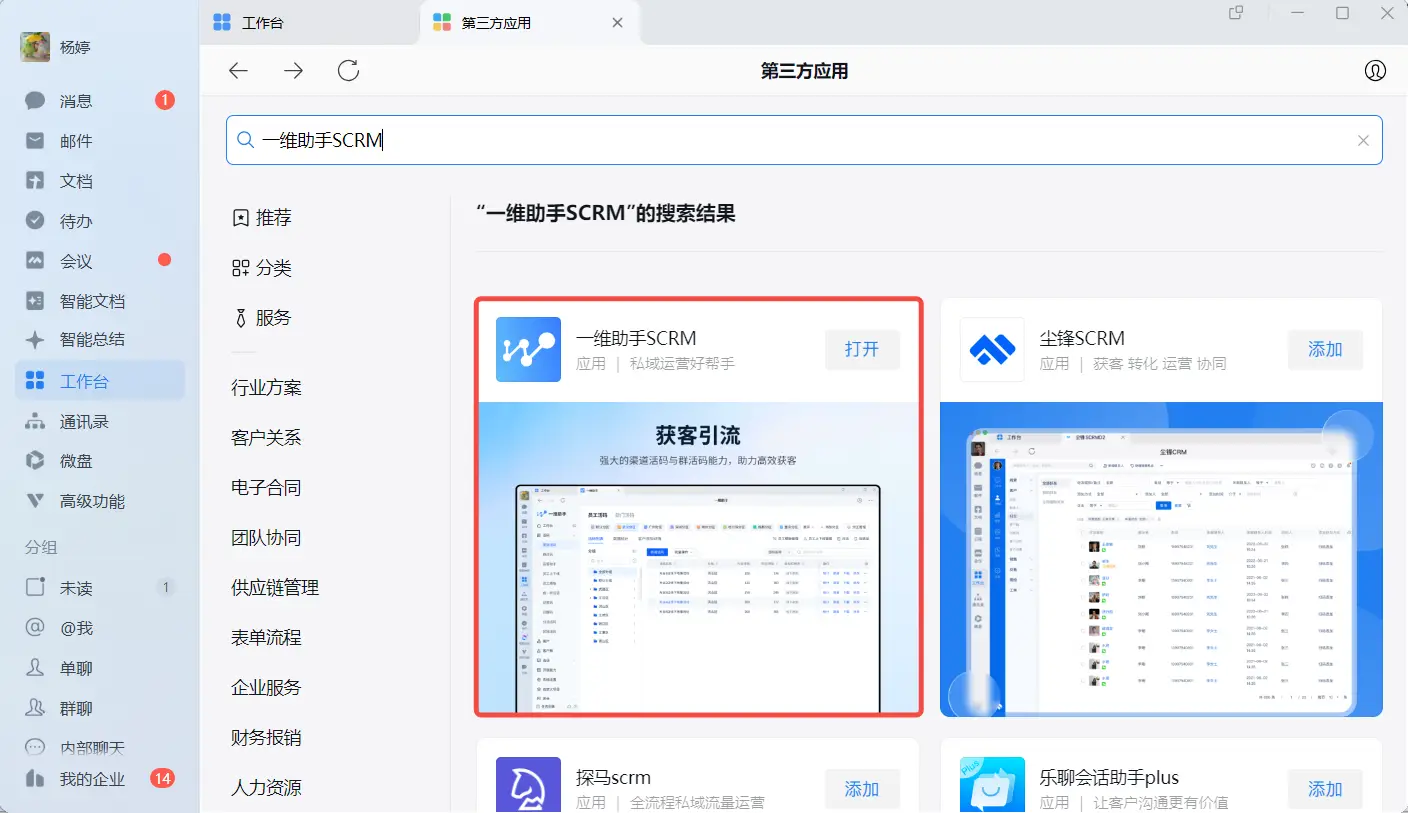Open the 企业服务 category
The image size is (1408, 813).
click(x=266, y=688)
